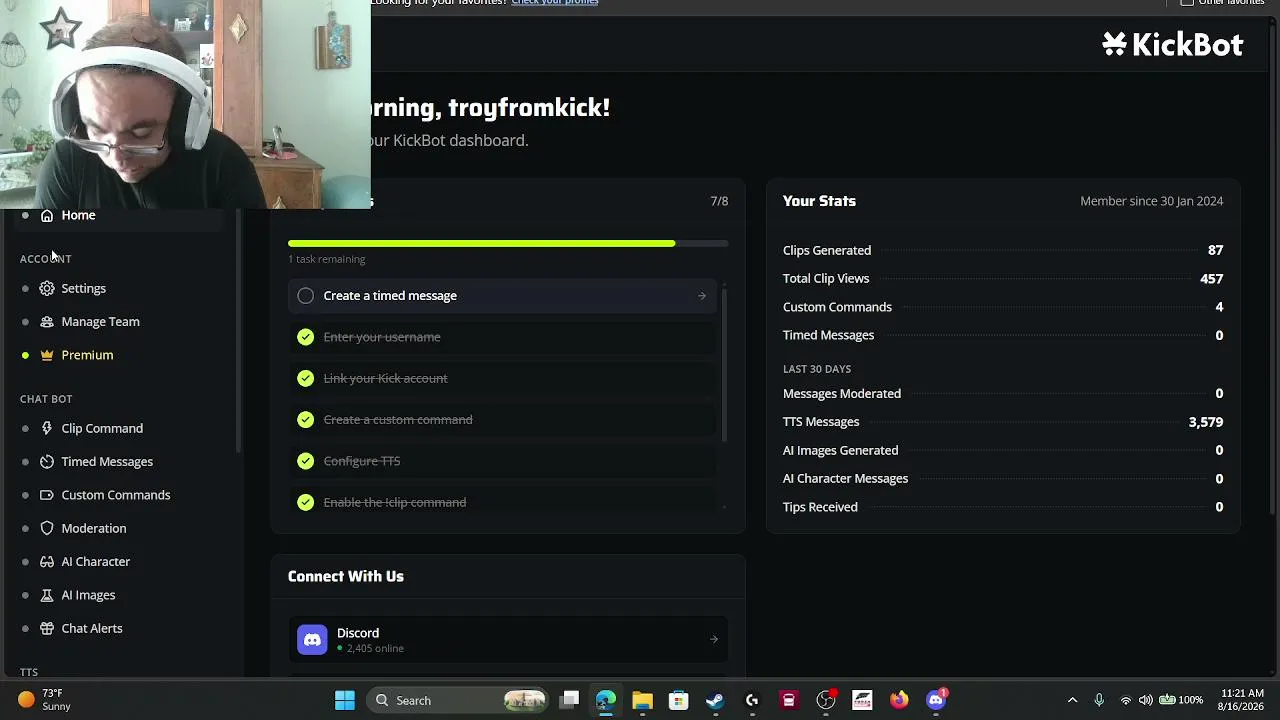Screen dimensions: 1280x720
Task: Click the "457" Total Clip Views value
Action: tap(1212, 278)
